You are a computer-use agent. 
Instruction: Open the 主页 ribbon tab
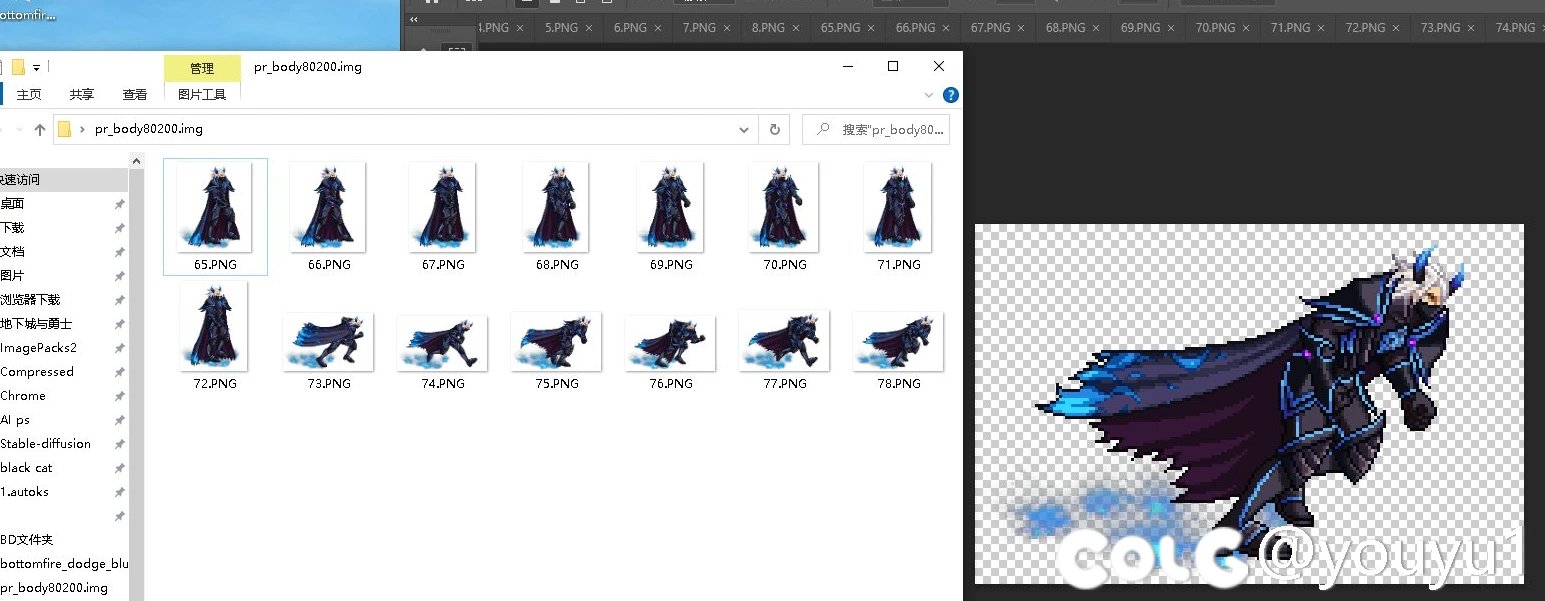[x=29, y=94]
